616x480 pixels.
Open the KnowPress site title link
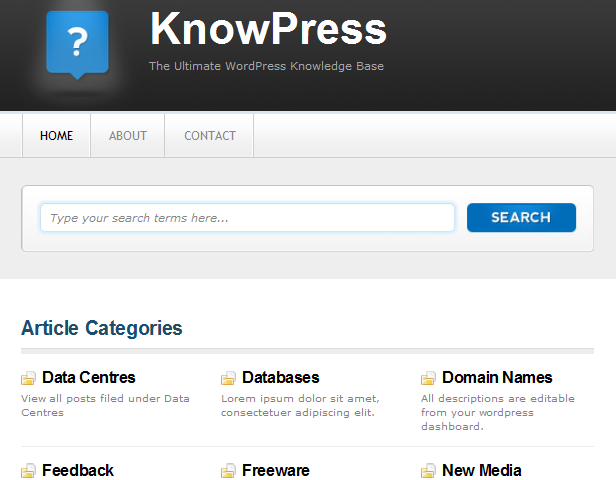click(268, 29)
